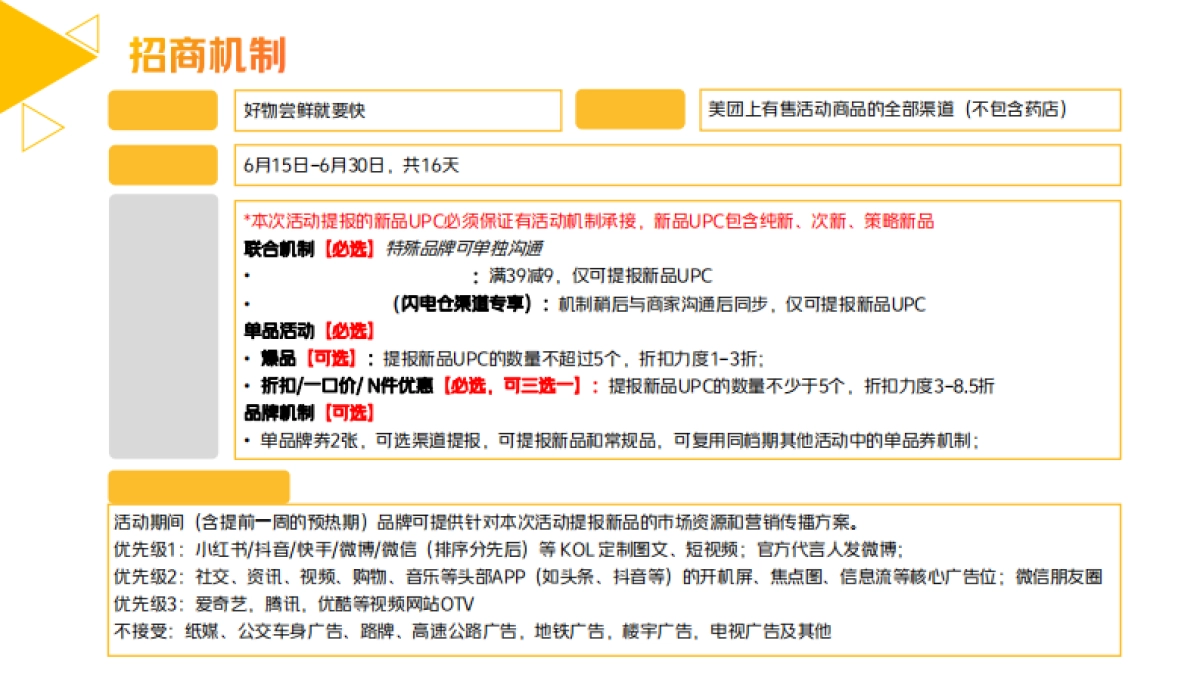Click the 【可选】 tag beside 品牌机制
This screenshot has height=675, width=1200.
point(347,411)
